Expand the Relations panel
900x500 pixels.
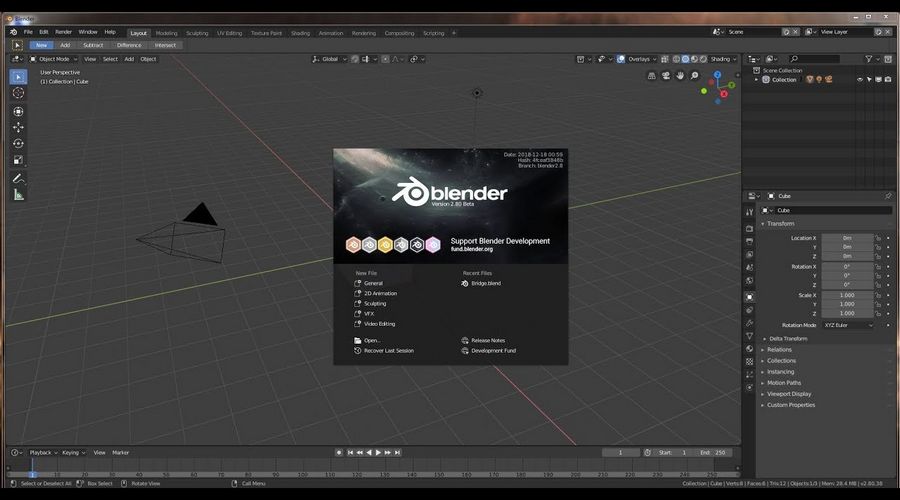pyautogui.click(x=779, y=350)
